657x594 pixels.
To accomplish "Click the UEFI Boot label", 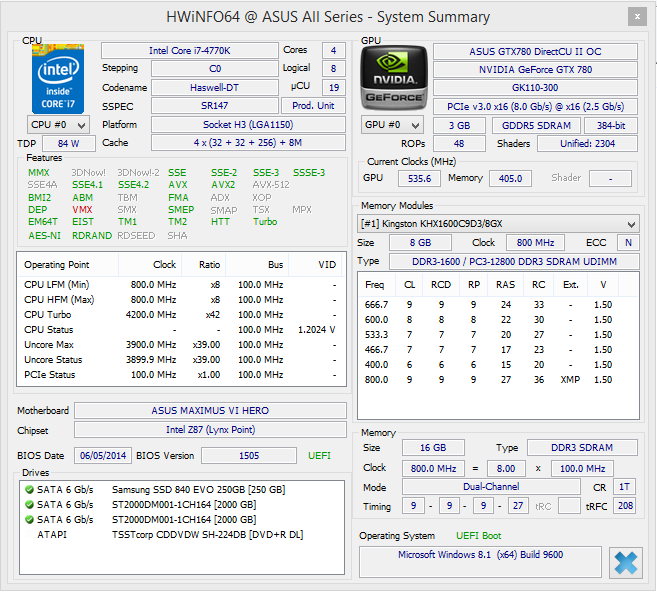I will pyautogui.click(x=479, y=536).
